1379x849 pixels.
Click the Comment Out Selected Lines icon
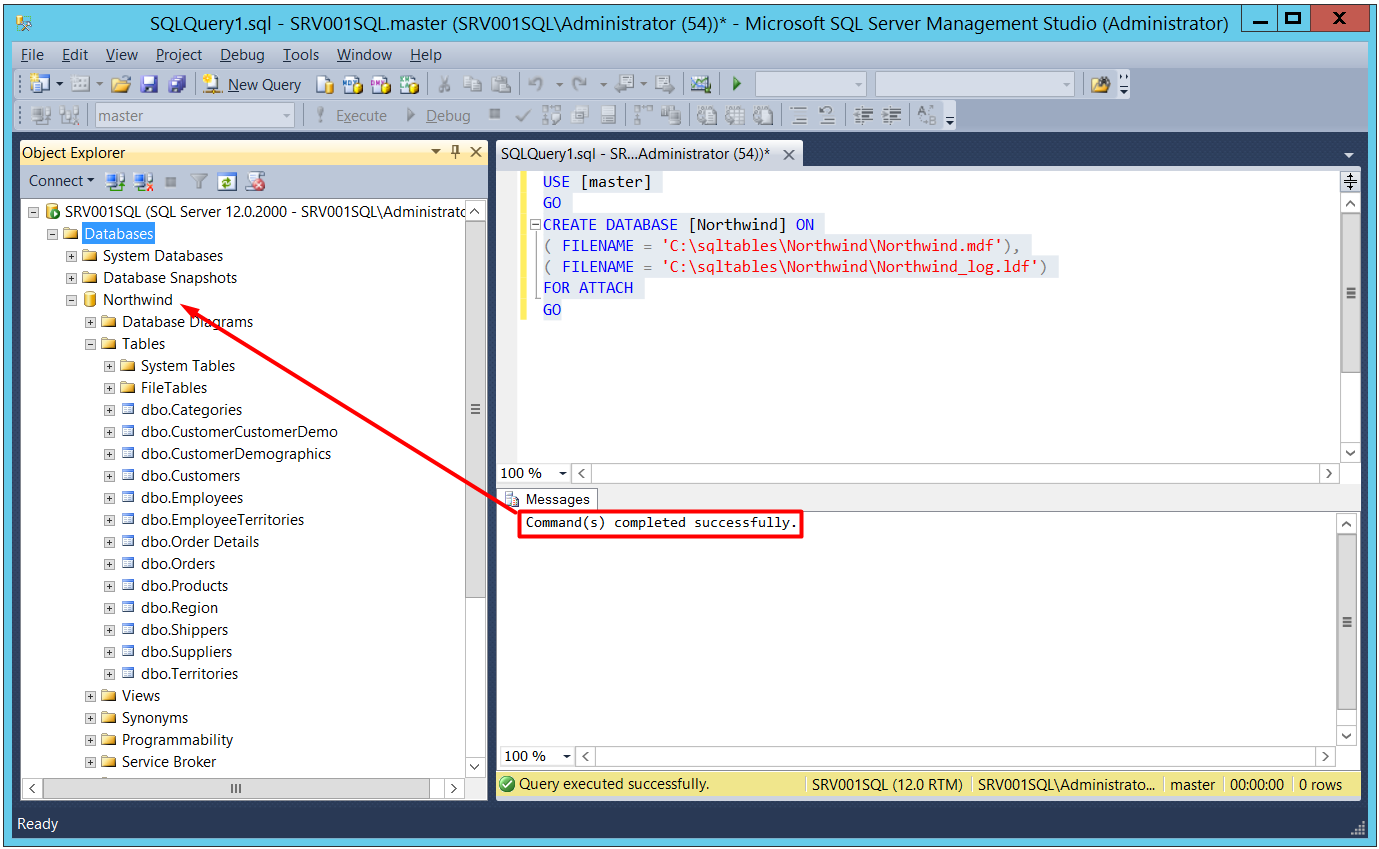[x=799, y=116]
